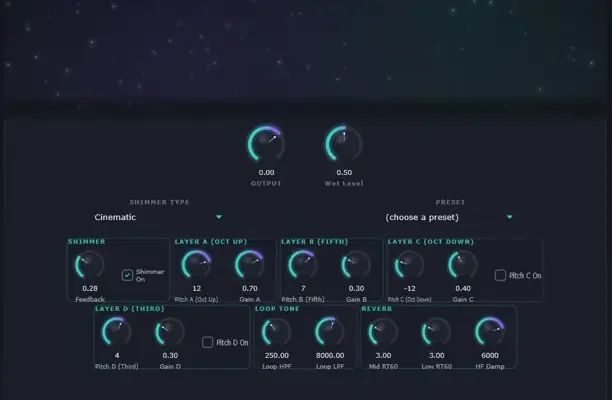Click the LAYER A (OCT UP) heading
The width and height of the screenshot is (612, 400).
tap(211, 242)
